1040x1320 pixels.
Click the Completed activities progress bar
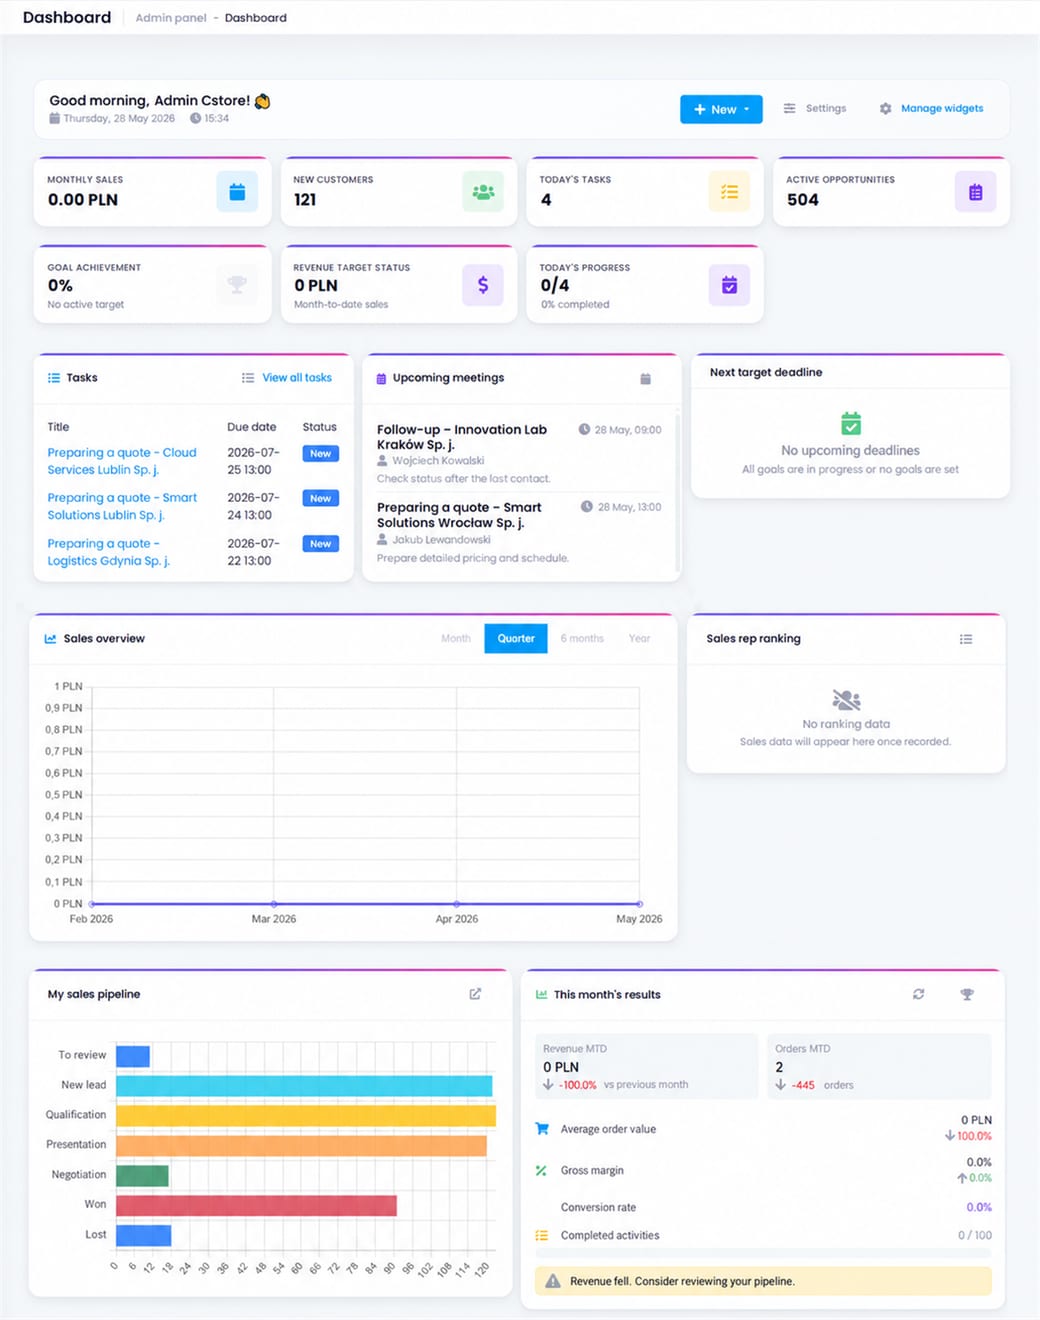(x=764, y=1253)
